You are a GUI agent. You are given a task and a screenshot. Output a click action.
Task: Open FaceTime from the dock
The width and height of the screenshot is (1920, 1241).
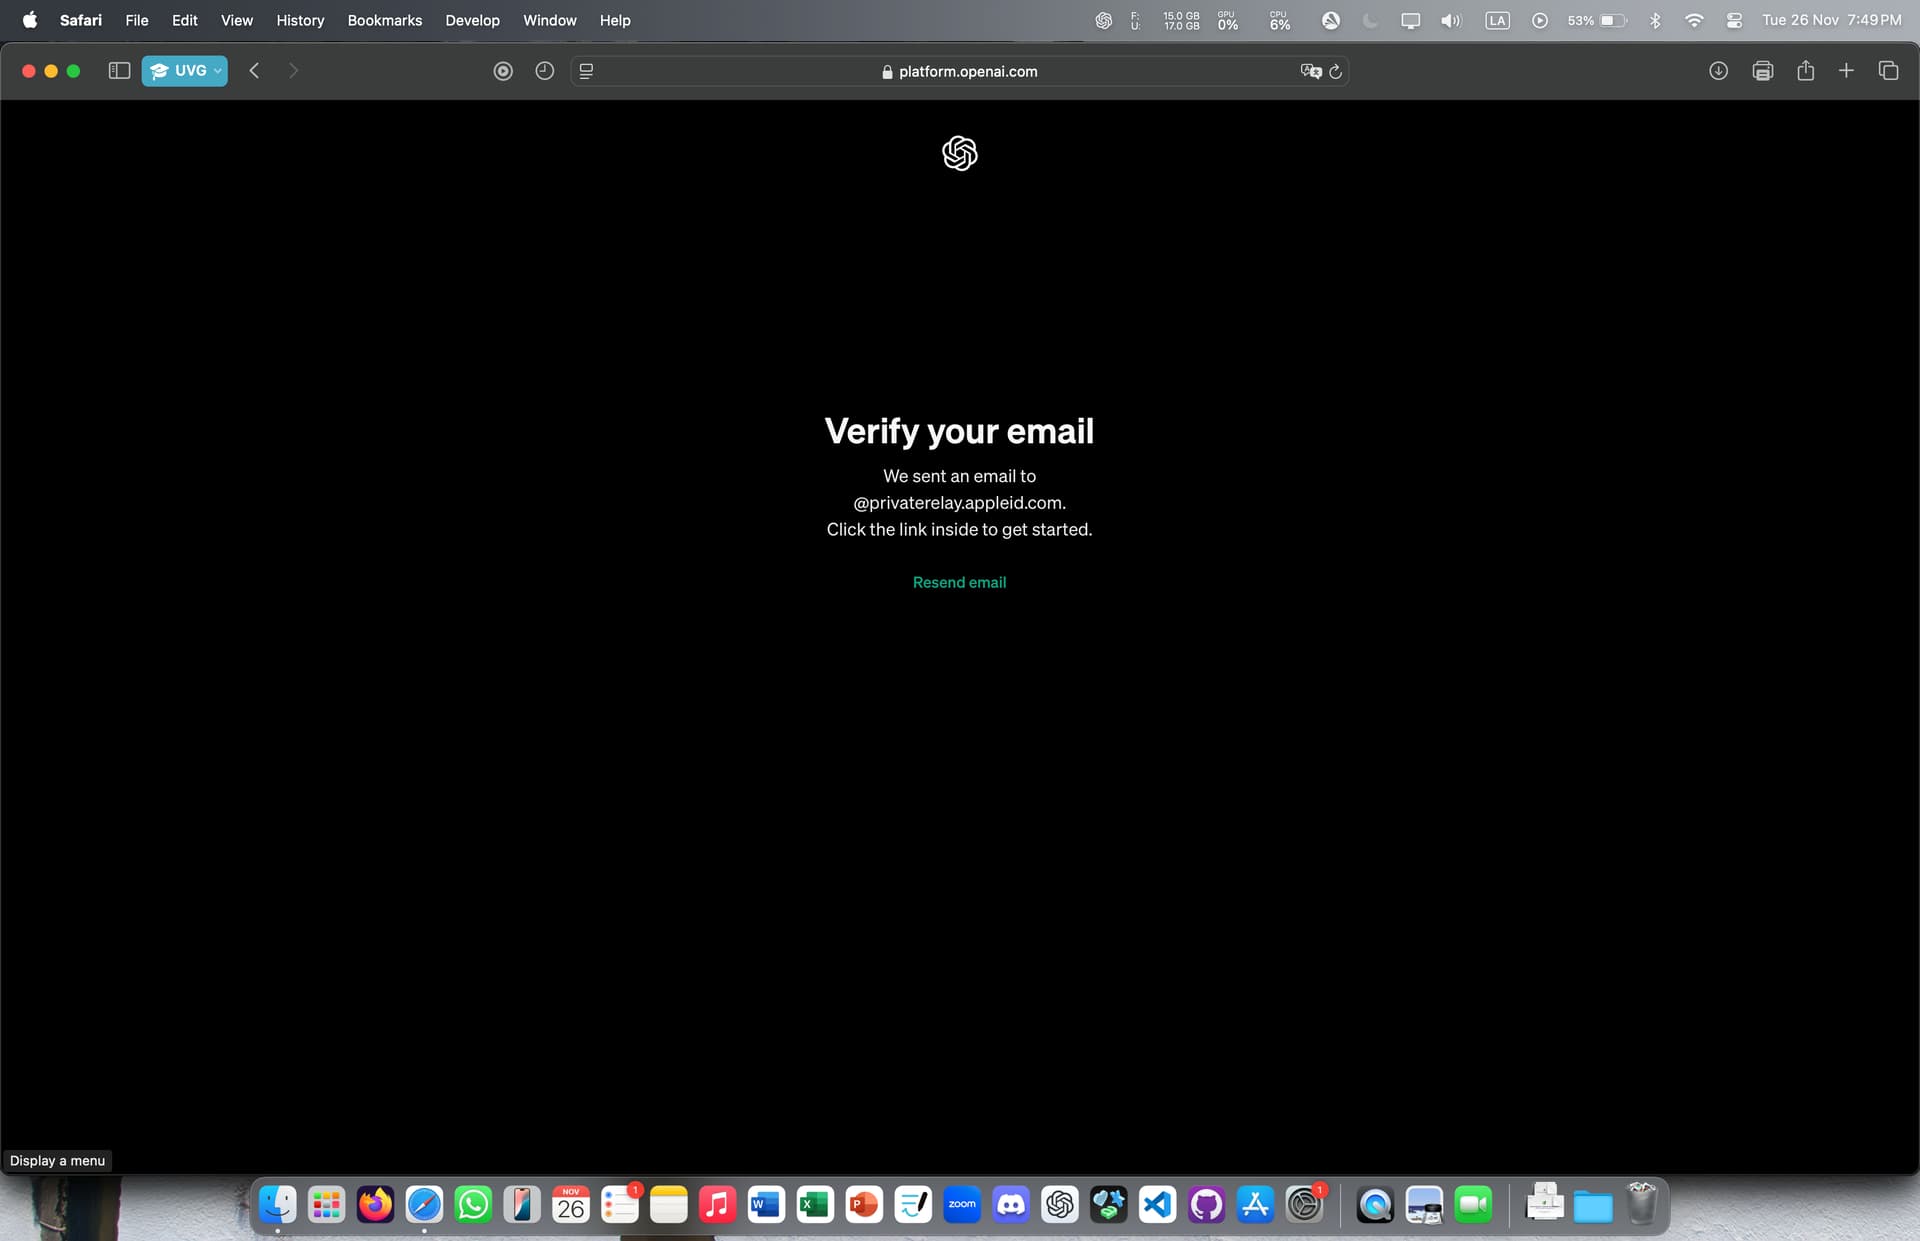(x=1474, y=1204)
